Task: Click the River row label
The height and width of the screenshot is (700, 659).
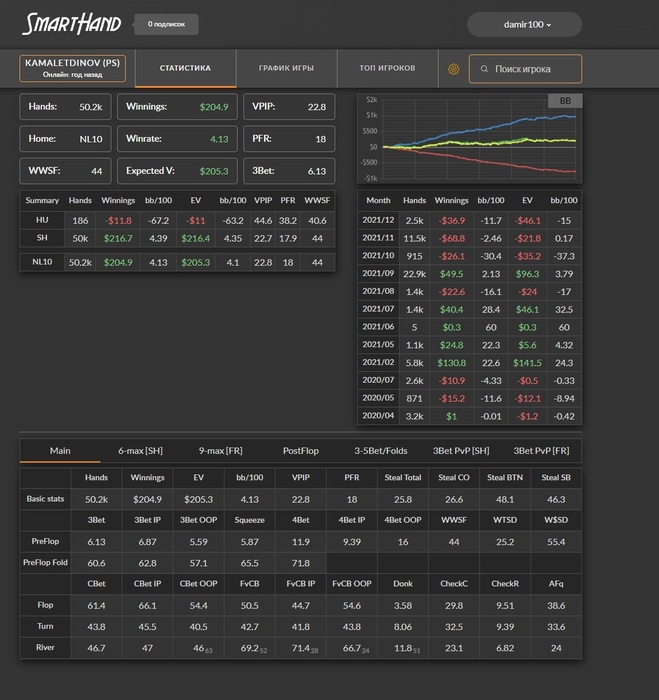Action: point(45,647)
